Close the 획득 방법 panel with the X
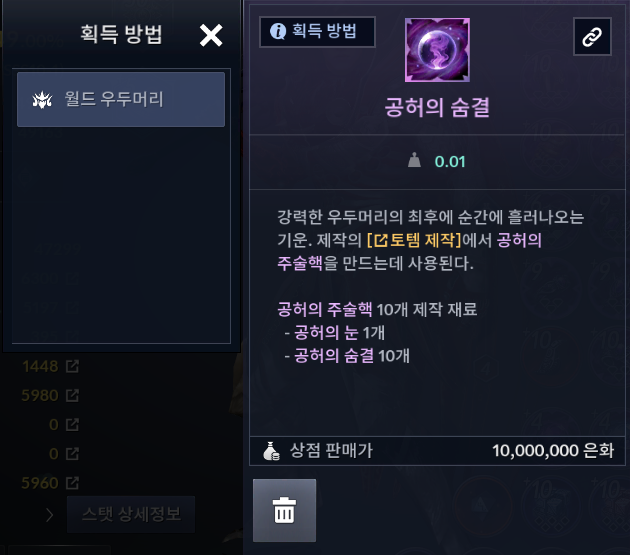630x555 pixels. (211, 35)
